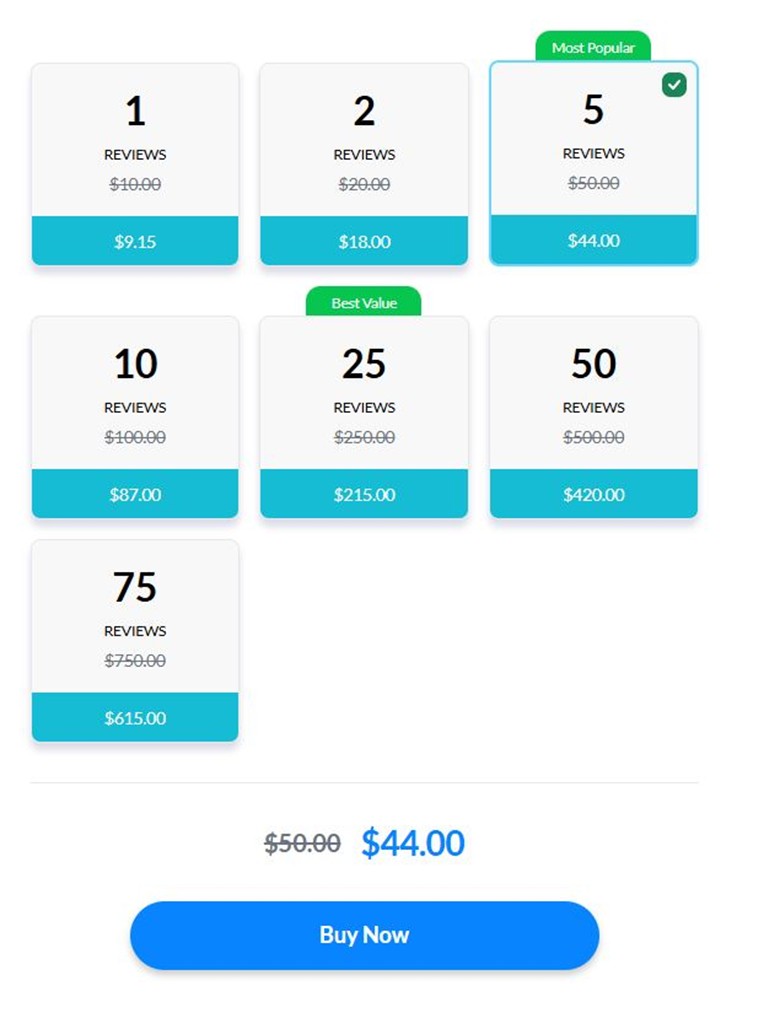Click the $18.00 price bar
Viewport: 780px width, 1013px height.
point(364,241)
